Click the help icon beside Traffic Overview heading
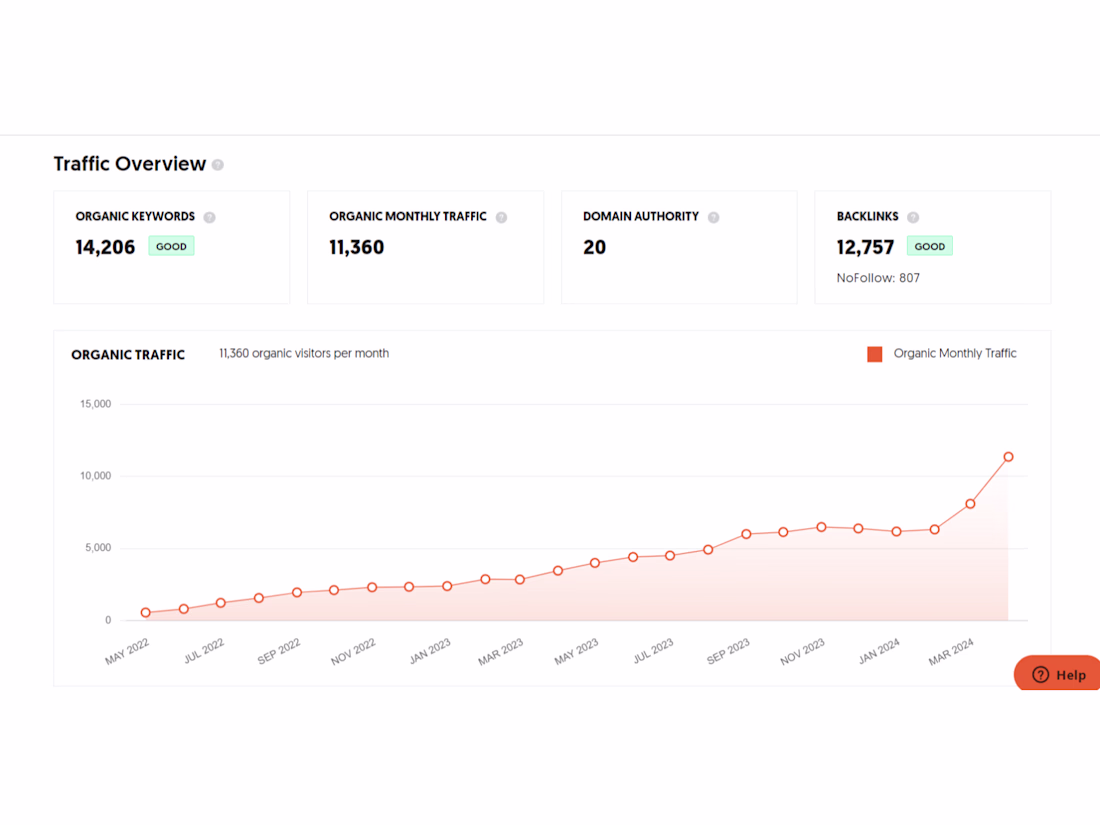 (218, 165)
